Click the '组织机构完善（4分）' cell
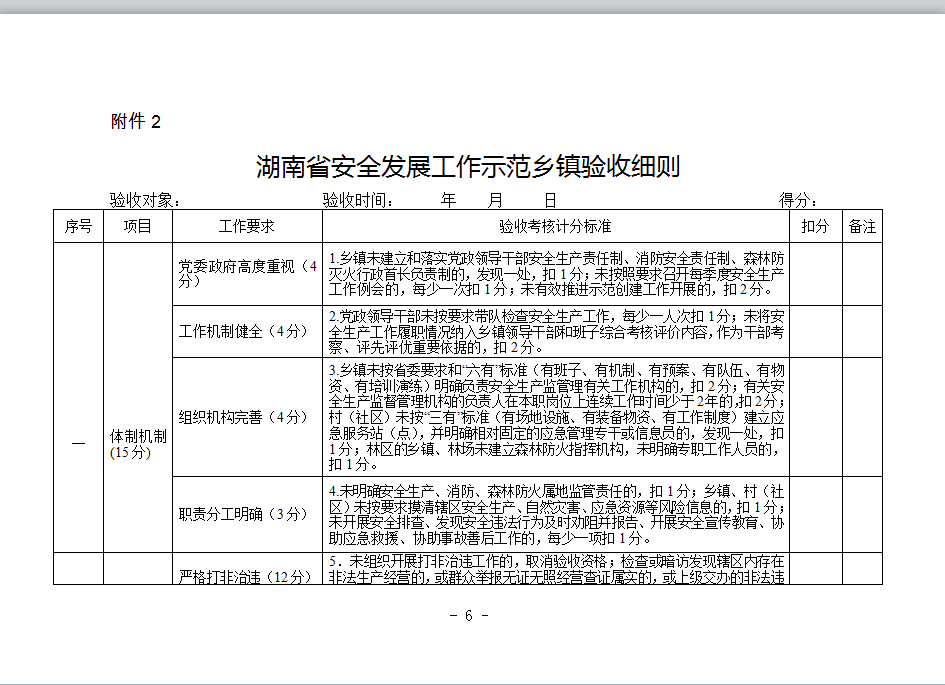This screenshot has width=945, height=685. point(247,417)
